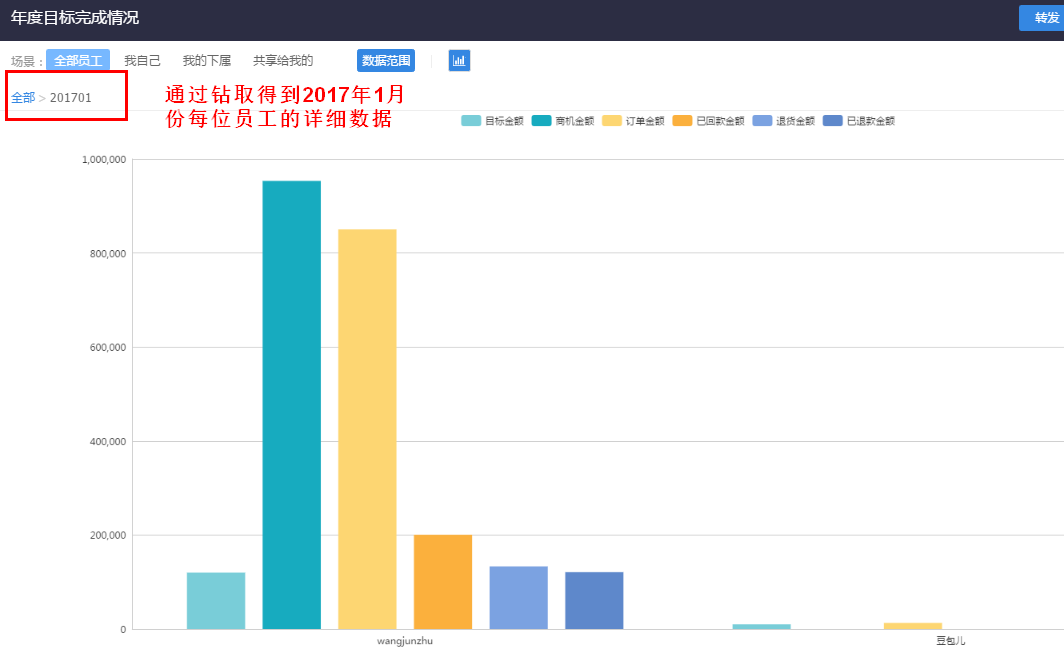Select the 全部员工 scene tab

point(78,61)
